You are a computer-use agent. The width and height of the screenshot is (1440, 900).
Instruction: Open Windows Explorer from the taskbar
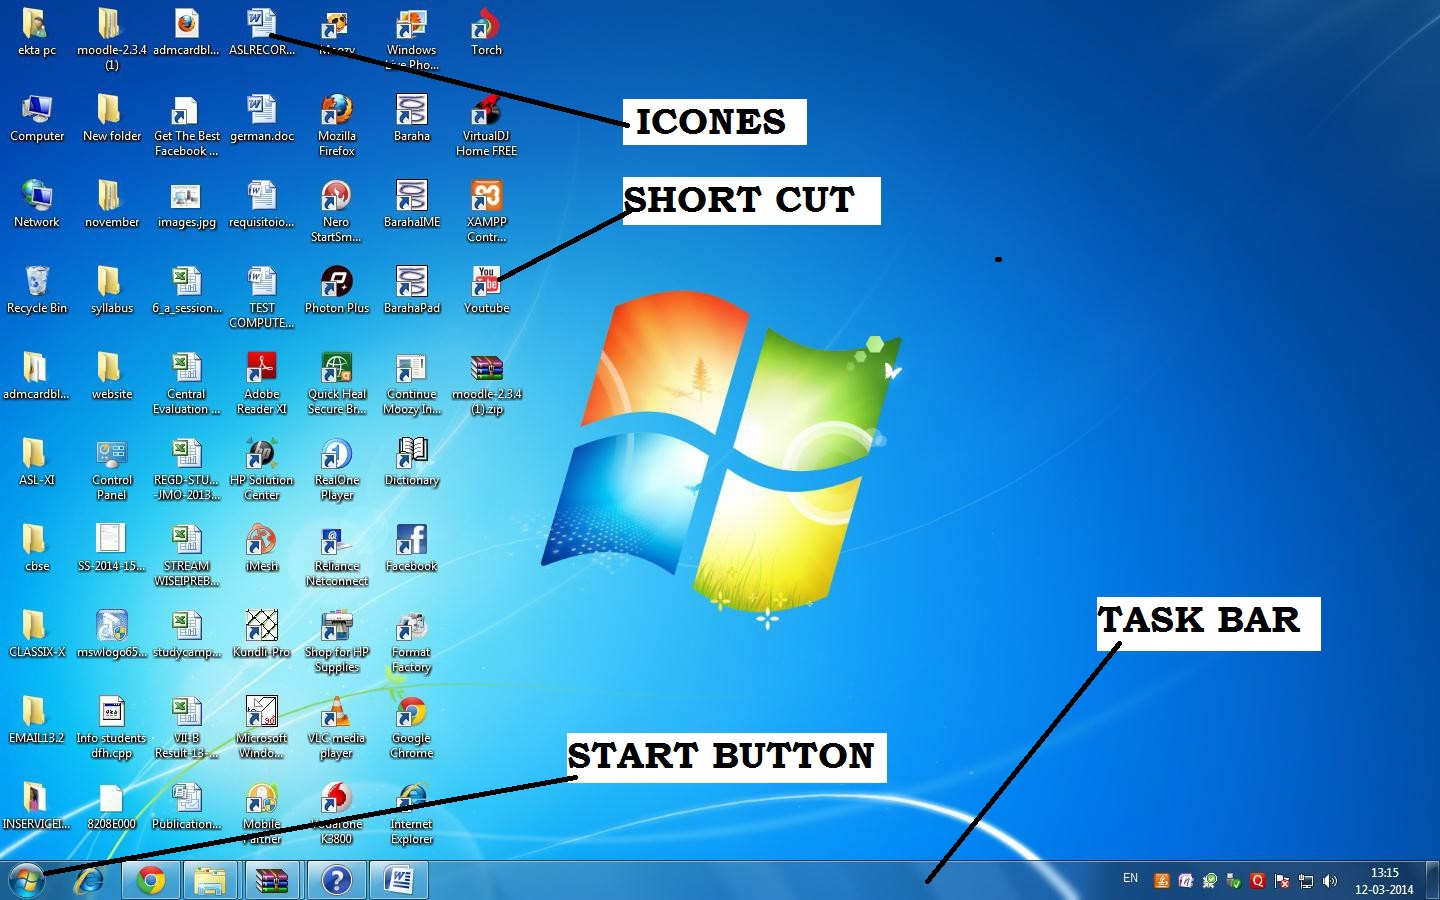pos(211,880)
